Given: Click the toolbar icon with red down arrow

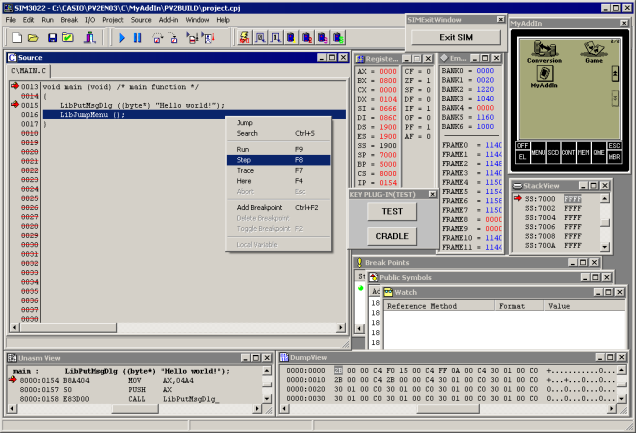Looking at the screenshot, I should pyautogui.click(x=208, y=38).
